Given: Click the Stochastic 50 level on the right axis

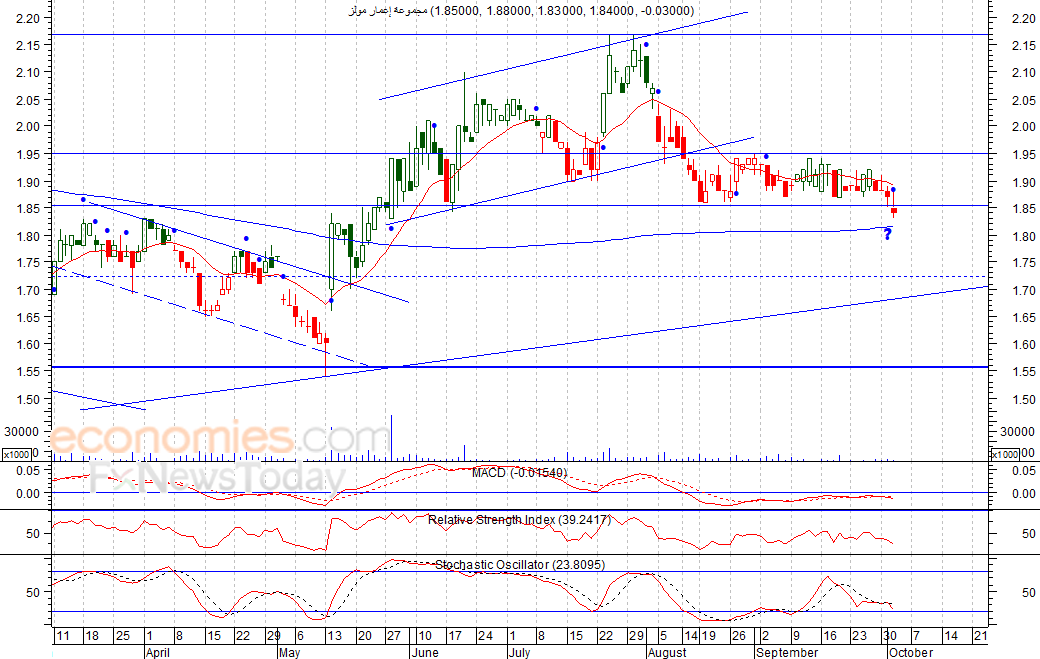Looking at the screenshot, I should click(1028, 593).
